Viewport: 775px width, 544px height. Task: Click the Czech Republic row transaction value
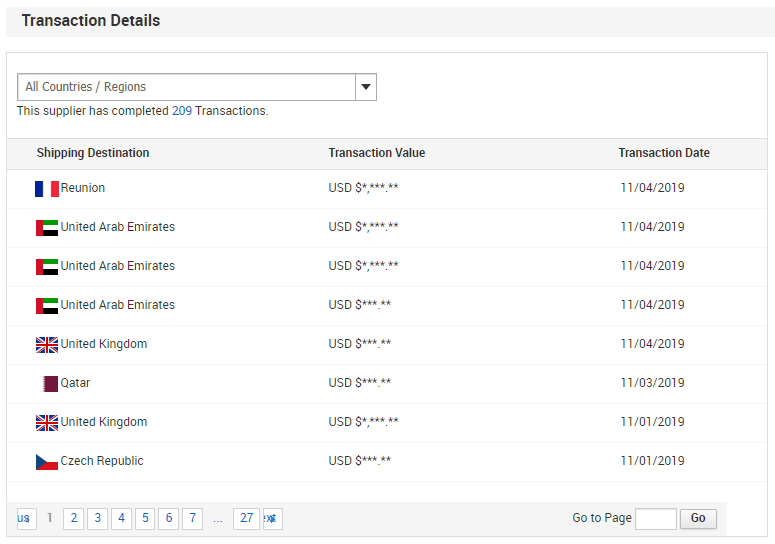pos(359,461)
